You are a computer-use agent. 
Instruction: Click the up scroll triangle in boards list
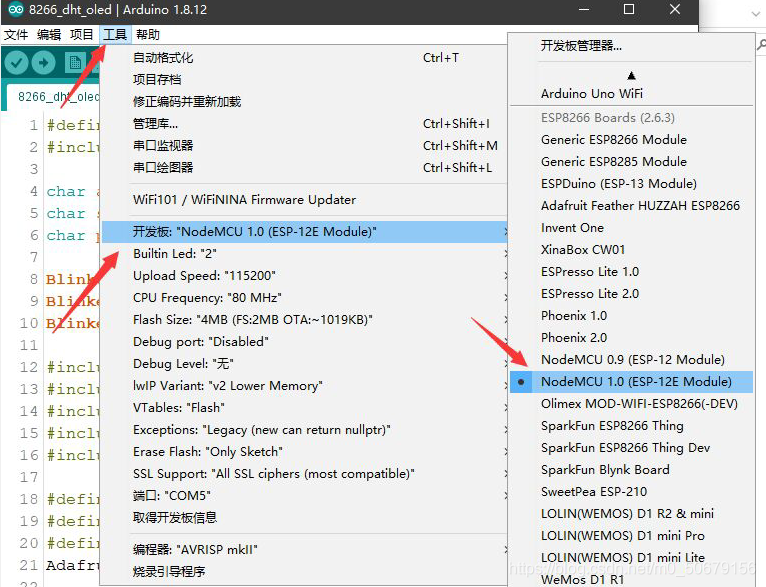(631, 76)
